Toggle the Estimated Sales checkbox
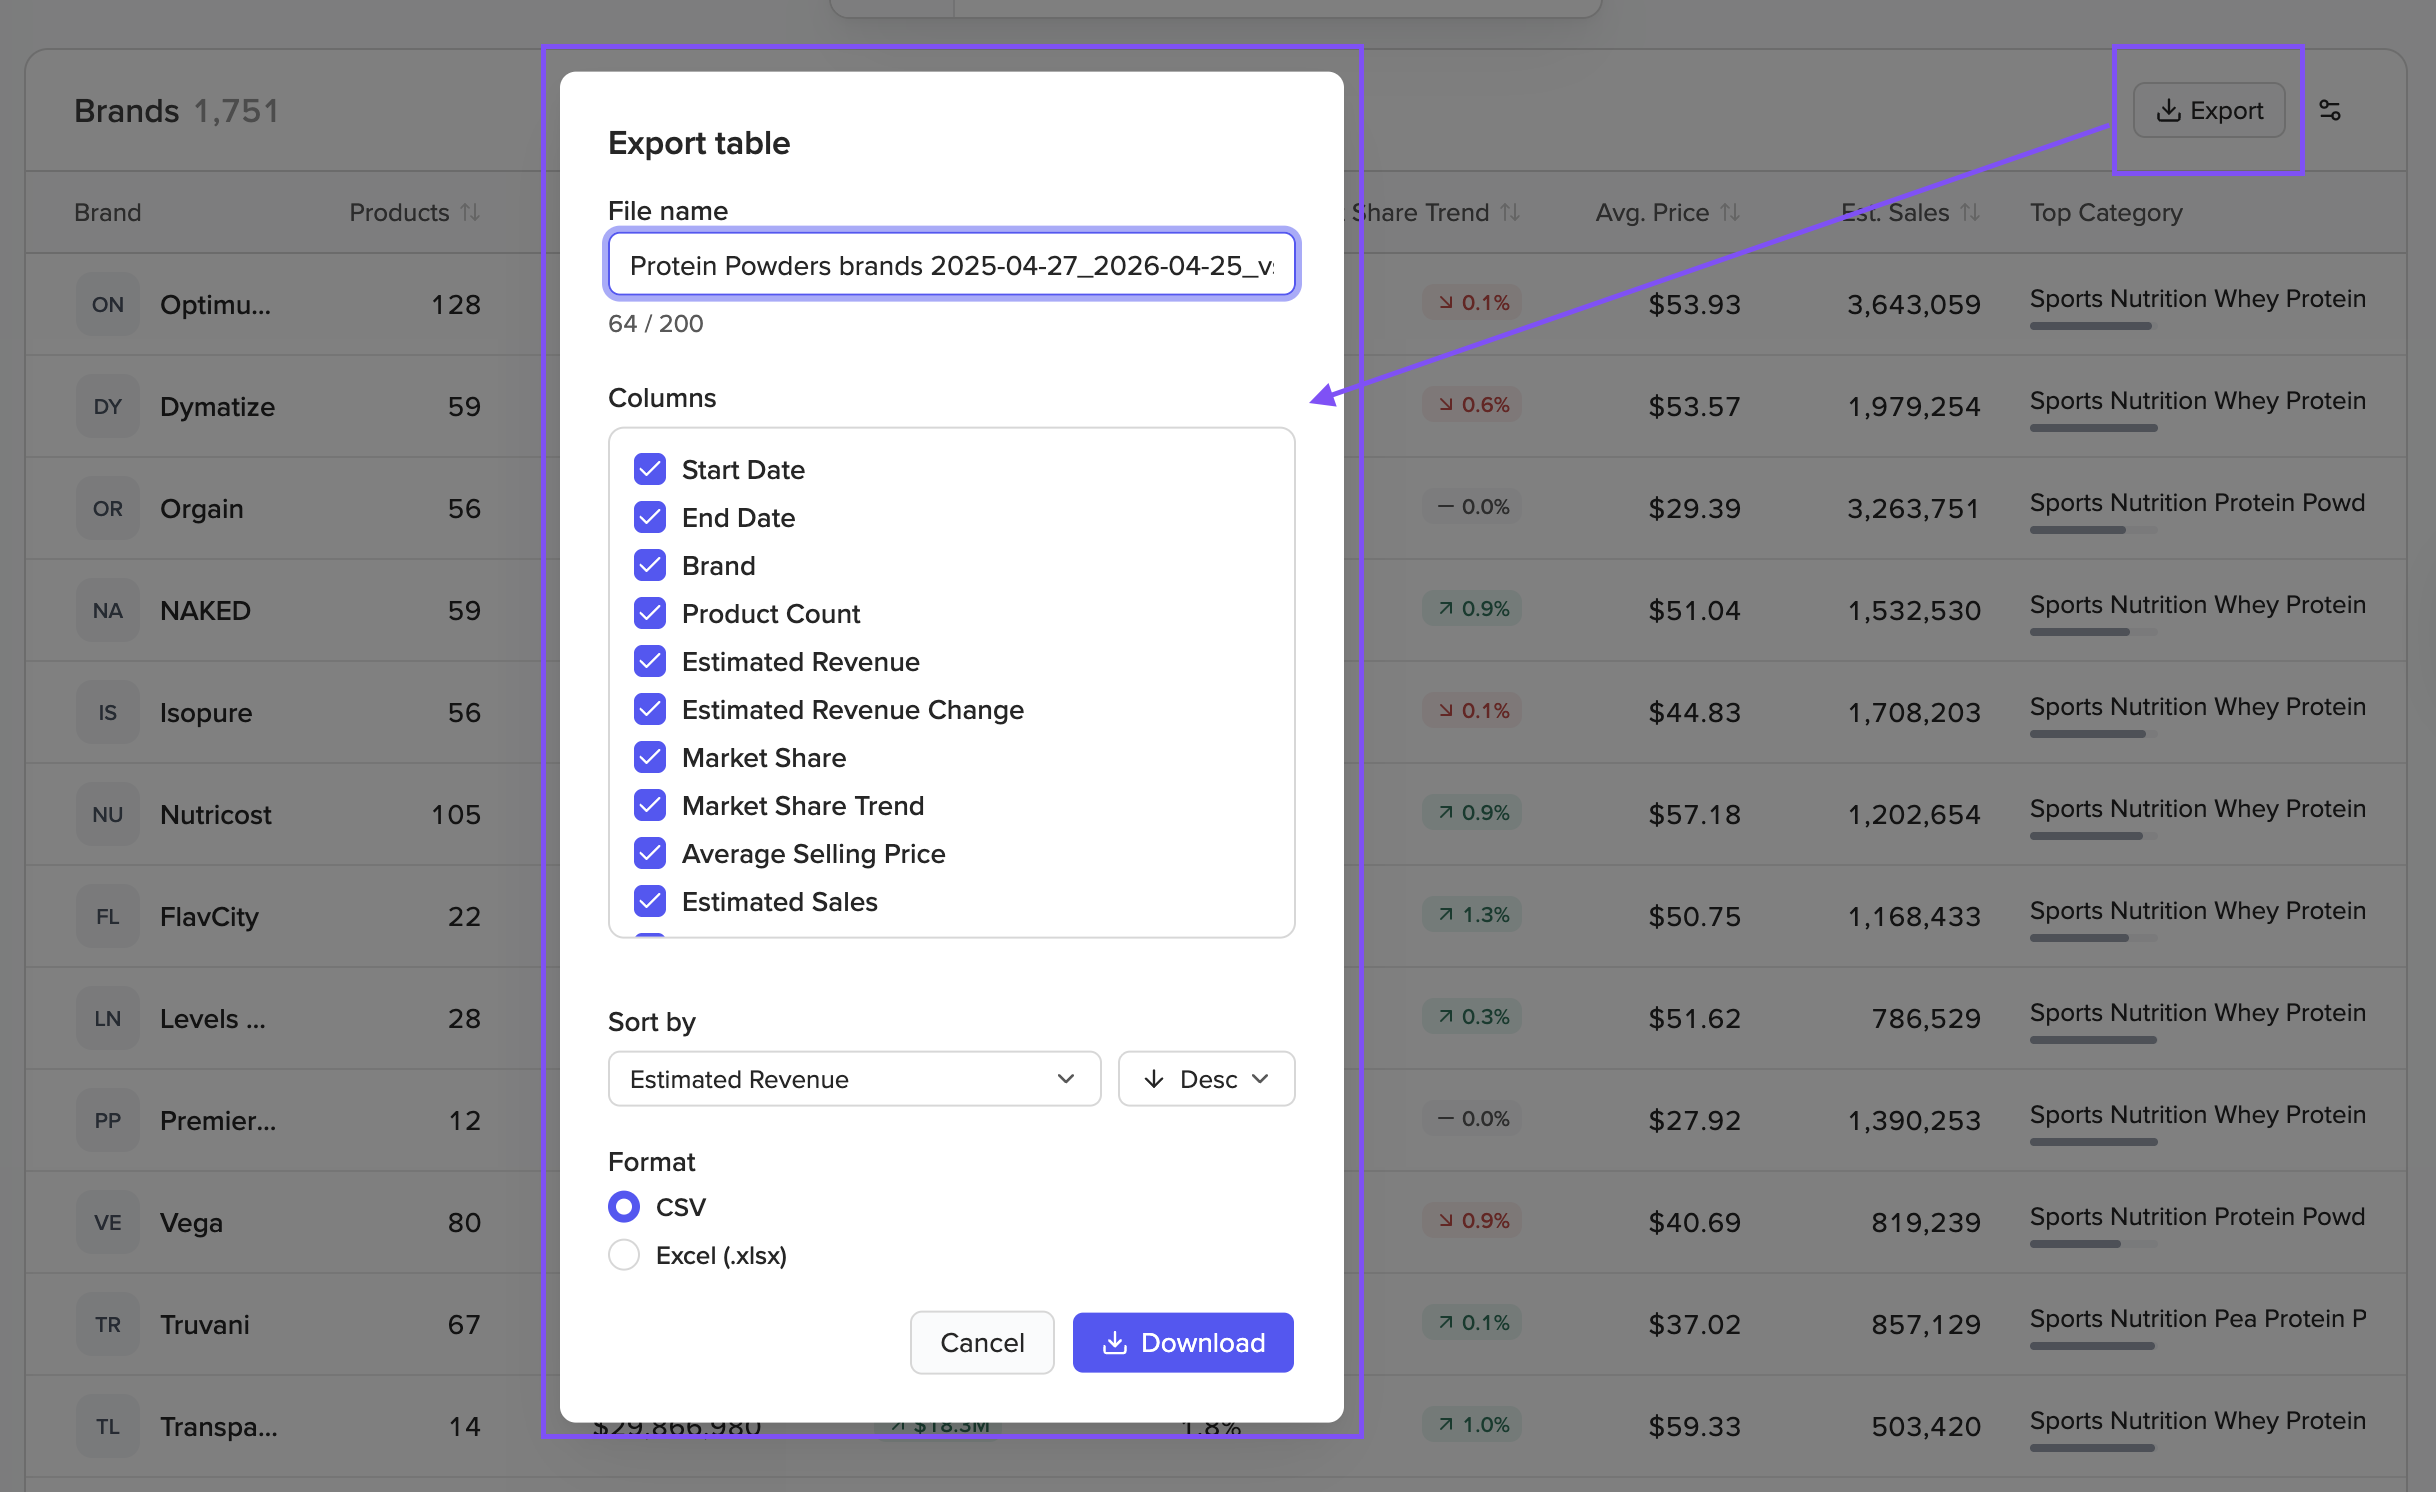 click(650, 901)
